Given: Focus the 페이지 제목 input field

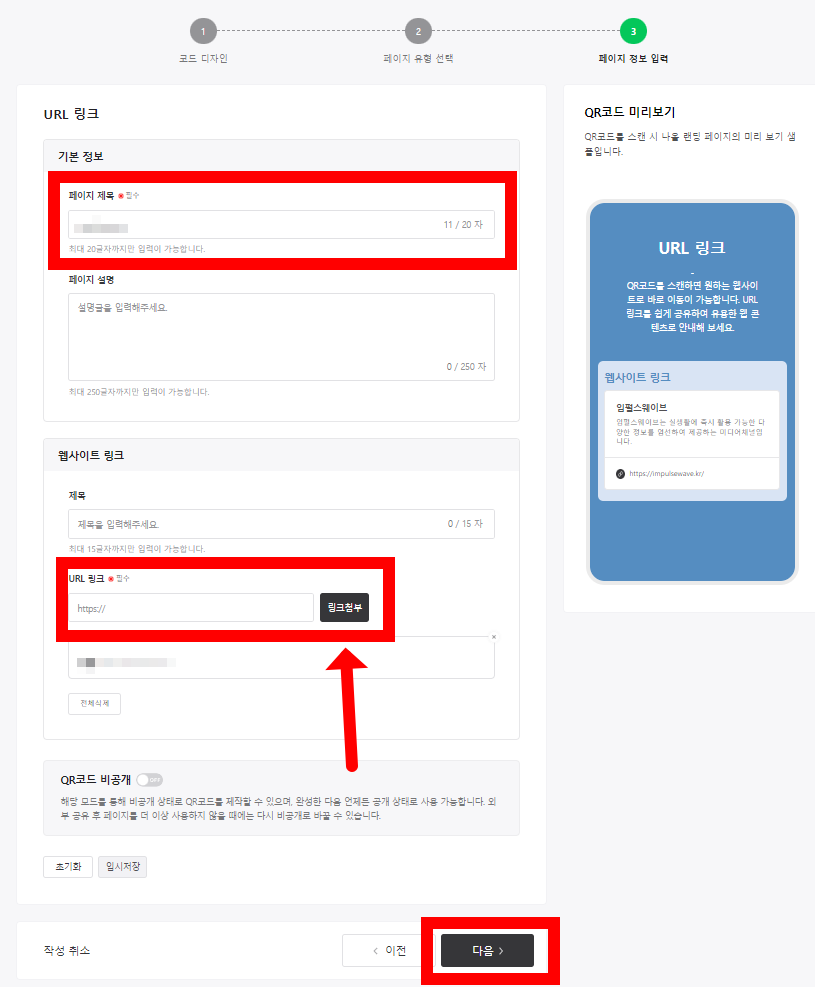Looking at the screenshot, I should [x=281, y=225].
